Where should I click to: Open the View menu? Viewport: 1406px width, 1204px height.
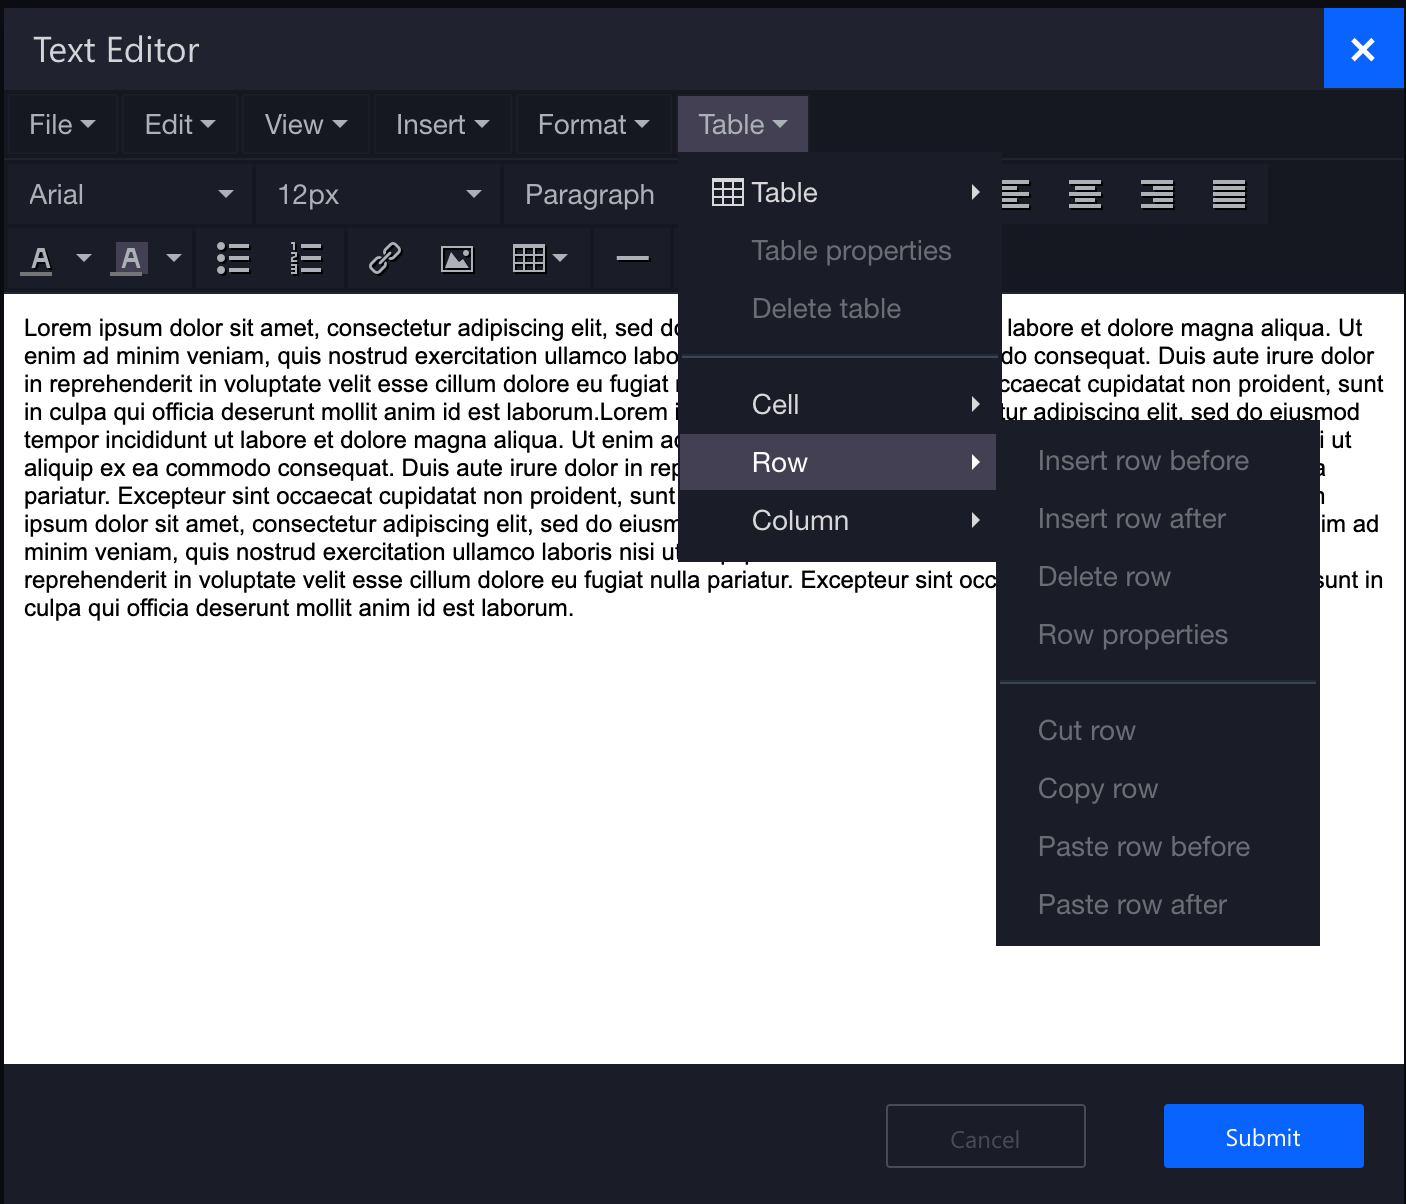point(306,125)
